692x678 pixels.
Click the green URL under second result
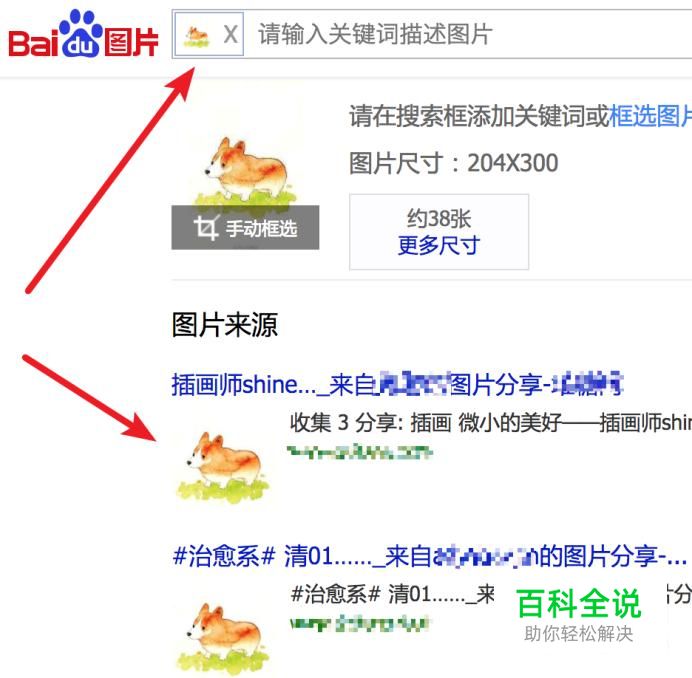359,624
